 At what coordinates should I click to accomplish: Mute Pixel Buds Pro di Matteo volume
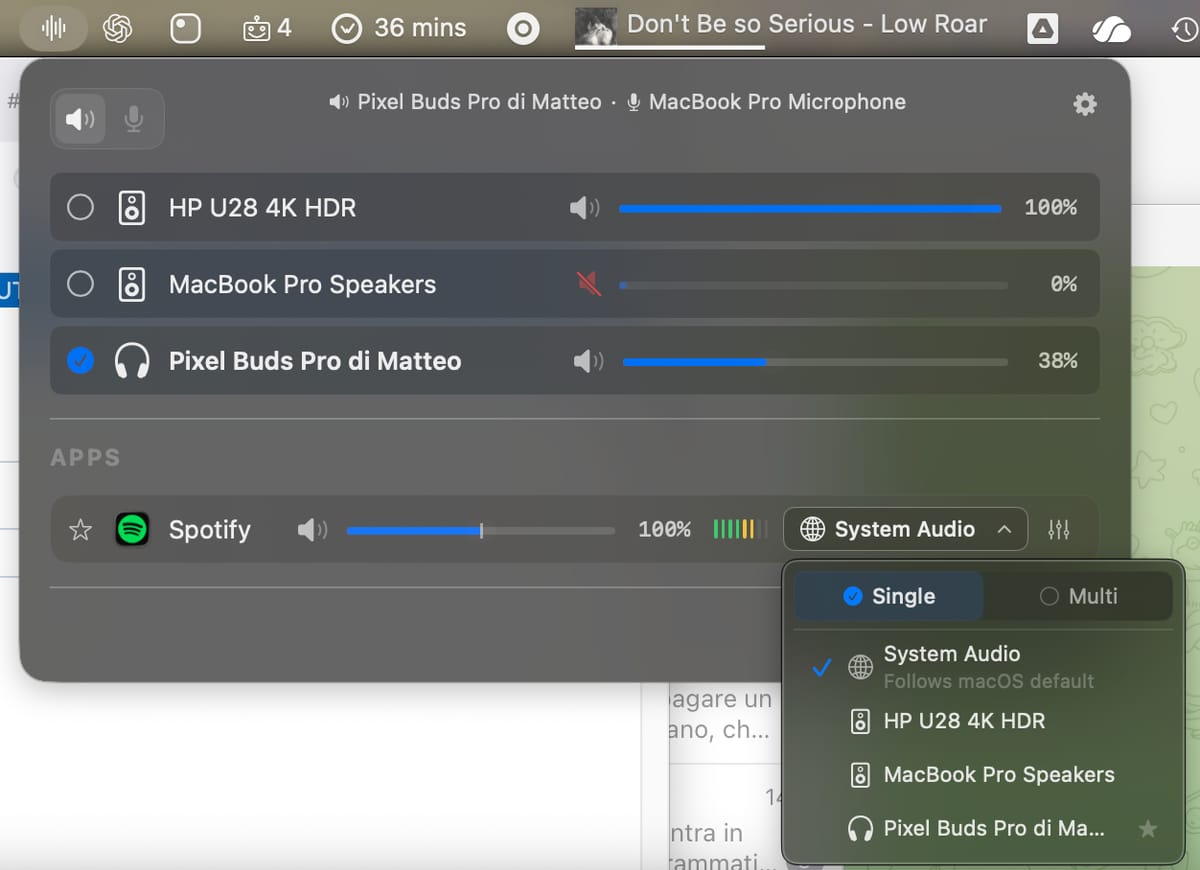click(587, 361)
